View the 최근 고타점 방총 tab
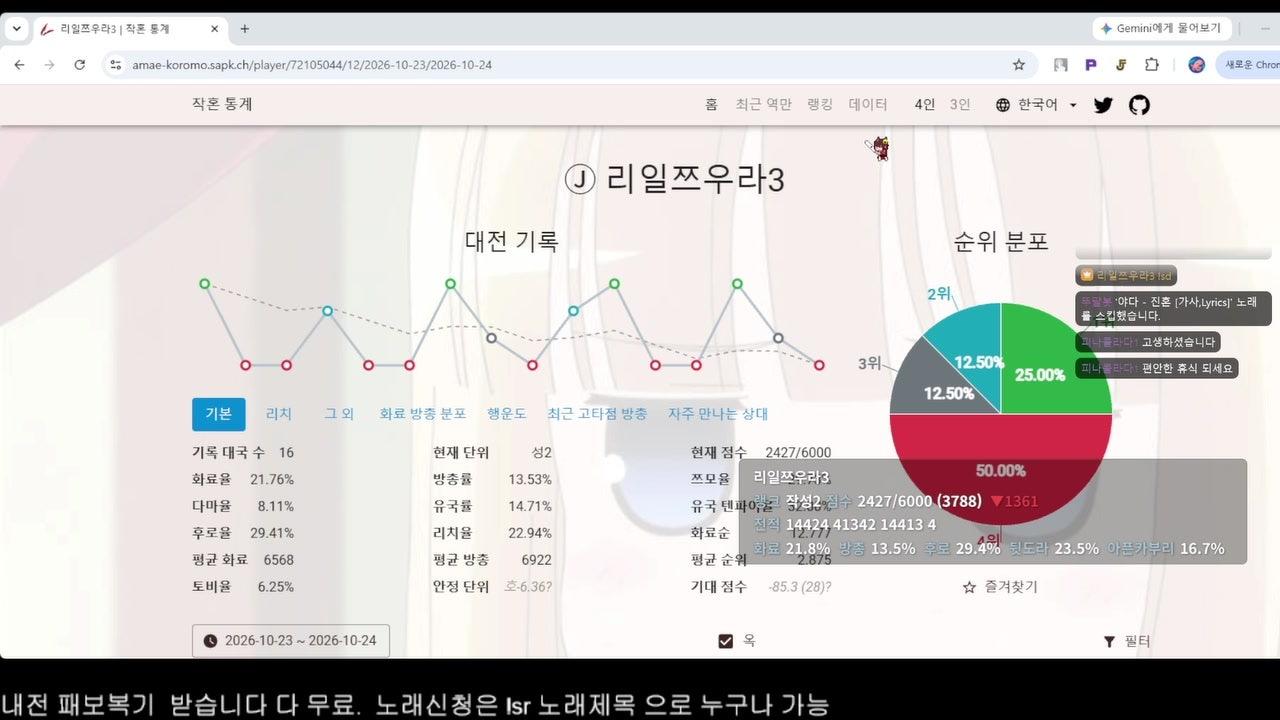This screenshot has height=720, width=1280. (x=597, y=414)
